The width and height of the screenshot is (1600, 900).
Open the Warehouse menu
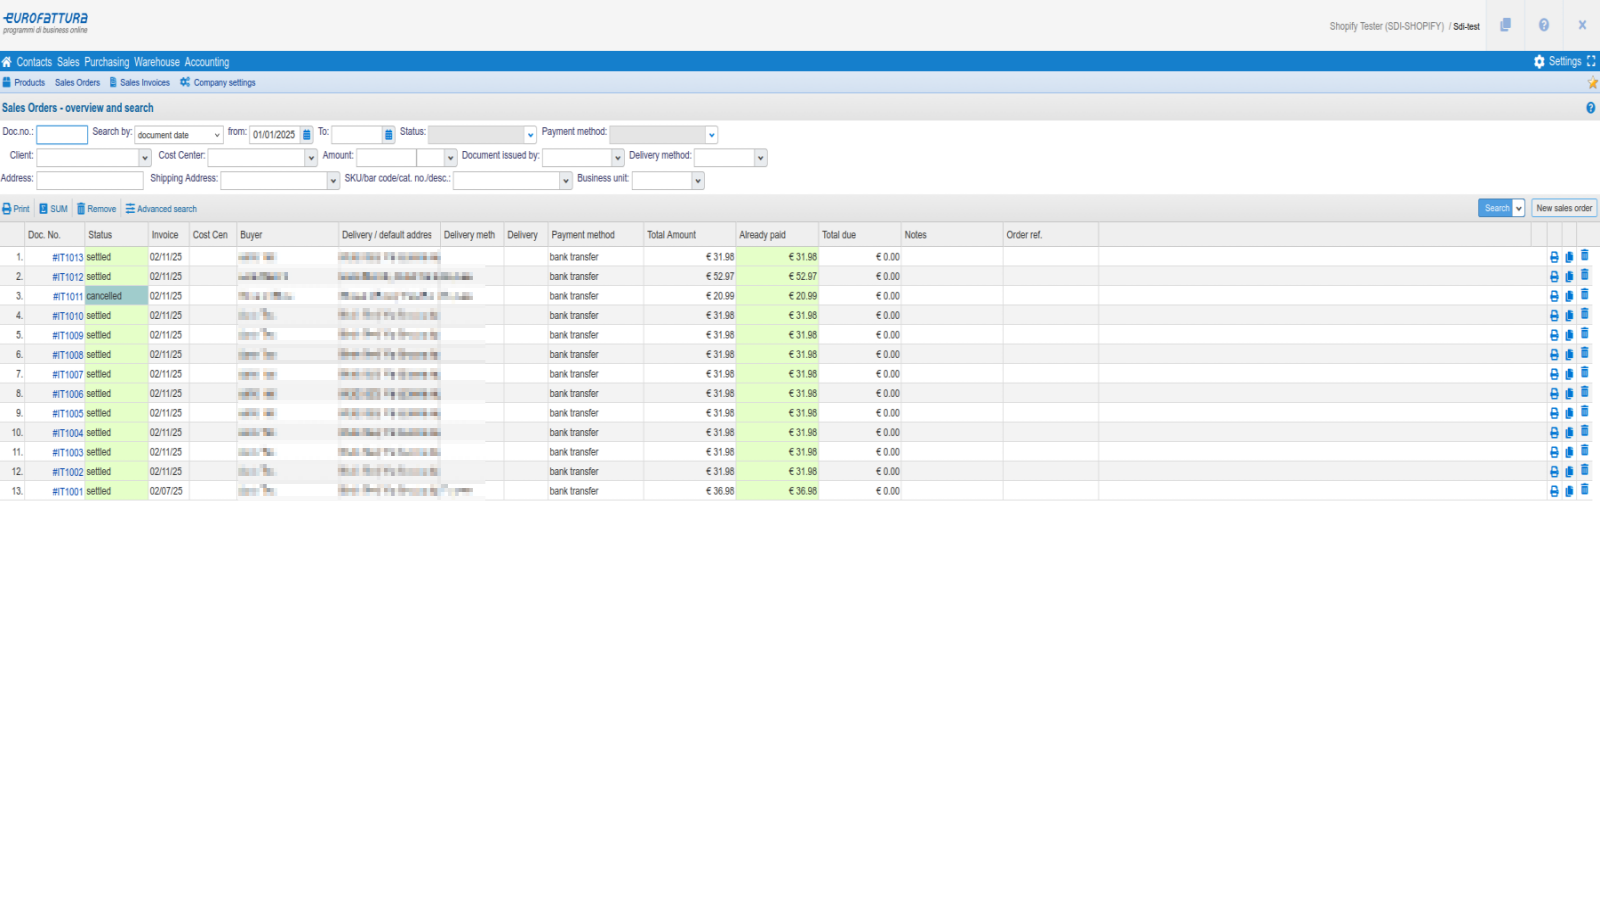click(x=157, y=62)
